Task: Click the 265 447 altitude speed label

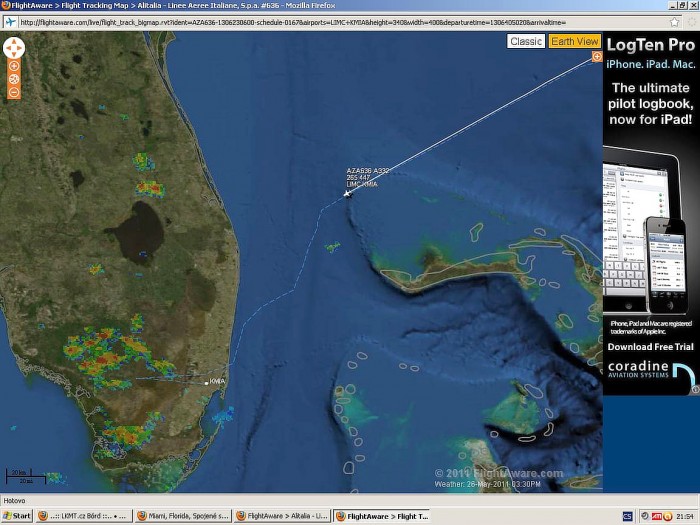Action: pos(358,178)
